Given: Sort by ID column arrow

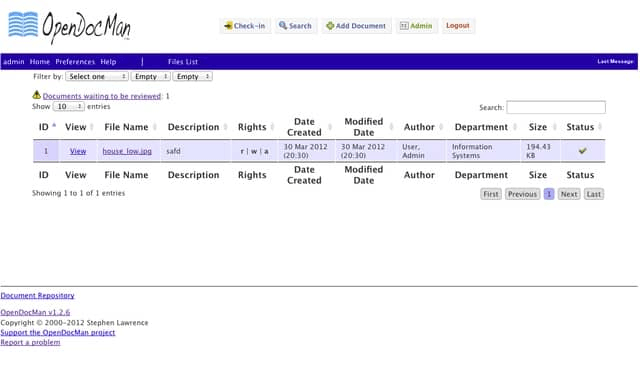Looking at the screenshot, I should click(54, 126).
